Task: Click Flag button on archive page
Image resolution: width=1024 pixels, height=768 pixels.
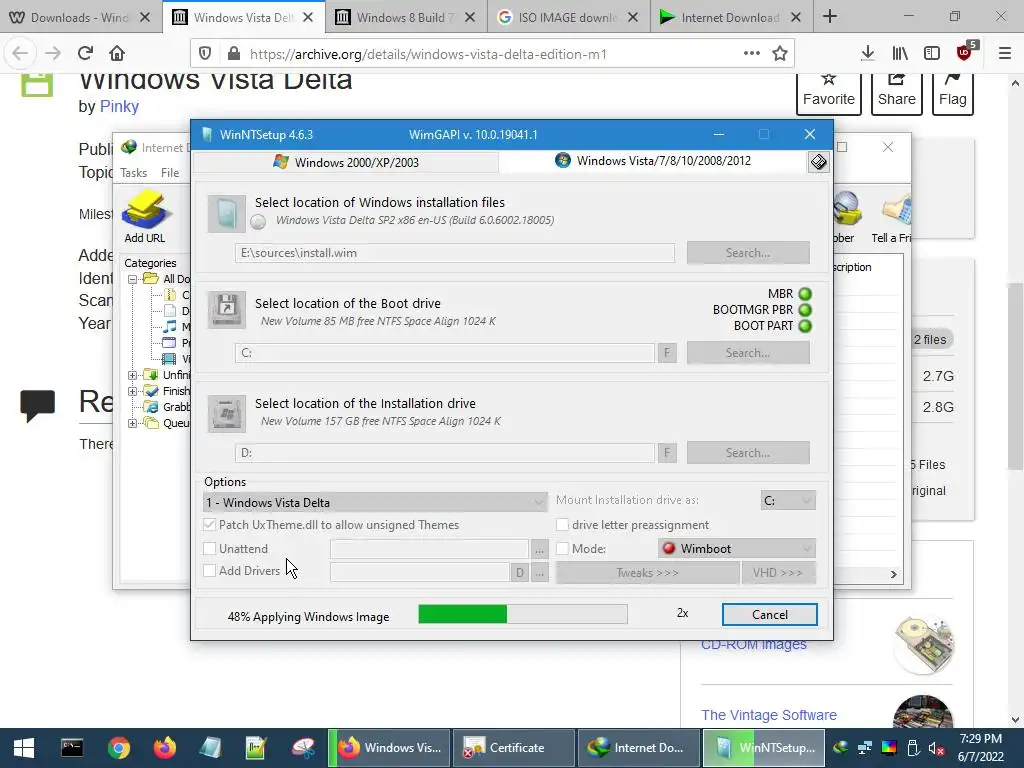Action: point(952,94)
